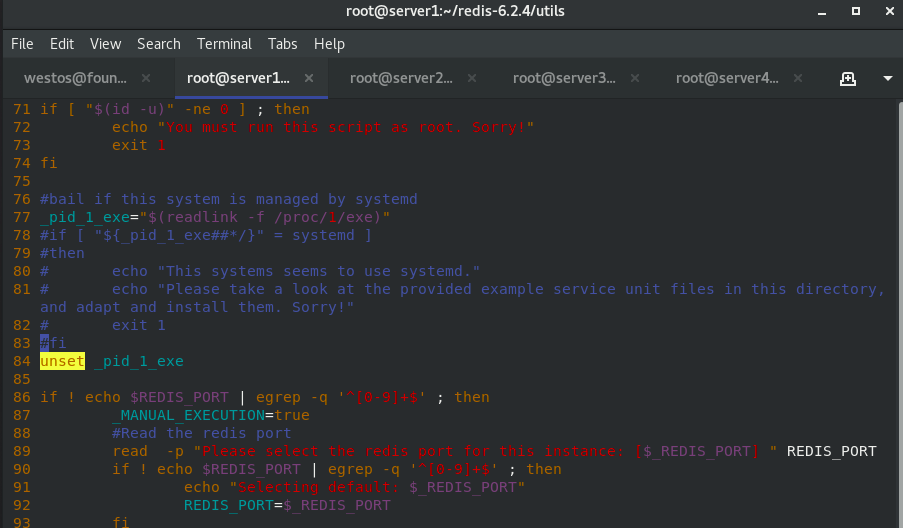The width and height of the screenshot is (903, 528).
Task: Click "fi" on line 74
Action: pyautogui.click(x=49, y=163)
